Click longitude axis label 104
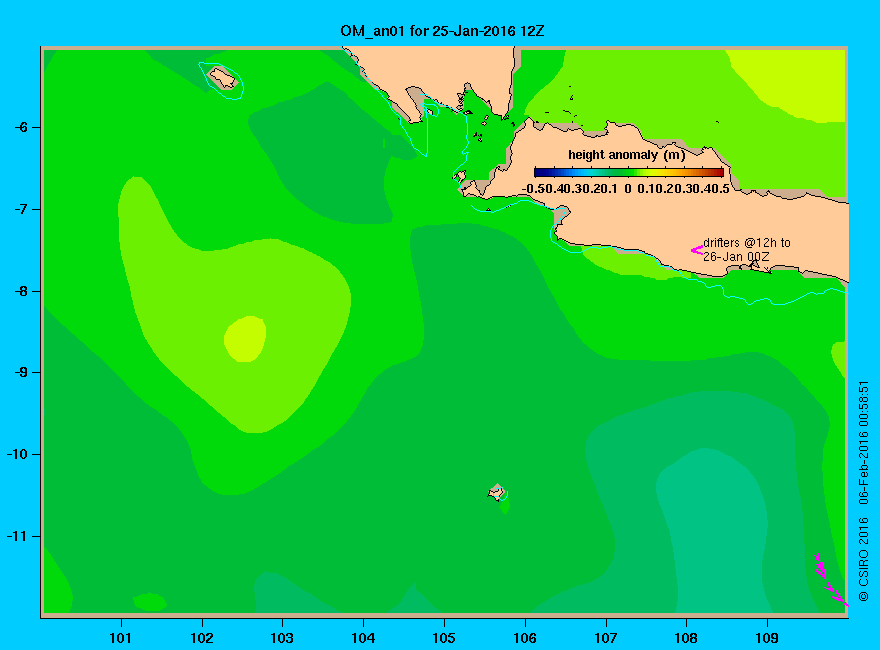 [x=363, y=638]
